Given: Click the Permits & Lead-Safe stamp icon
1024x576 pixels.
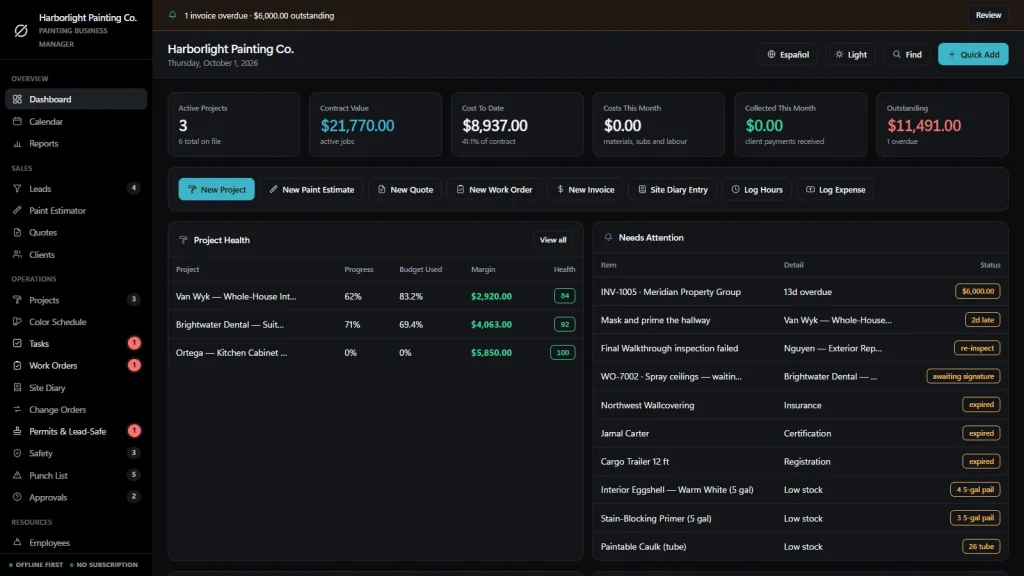Looking at the screenshot, I should (x=18, y=431).
